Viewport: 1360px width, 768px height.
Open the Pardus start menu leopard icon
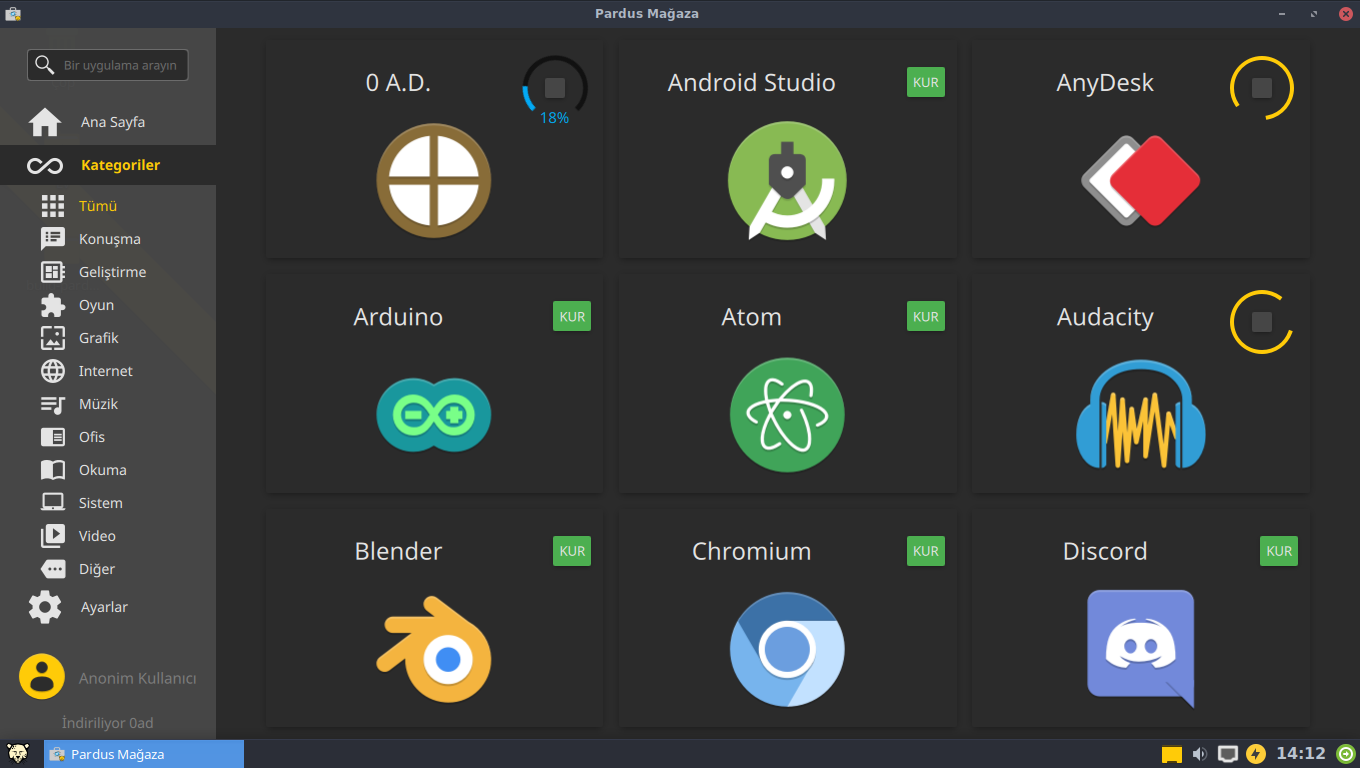(x=17, y=754)
